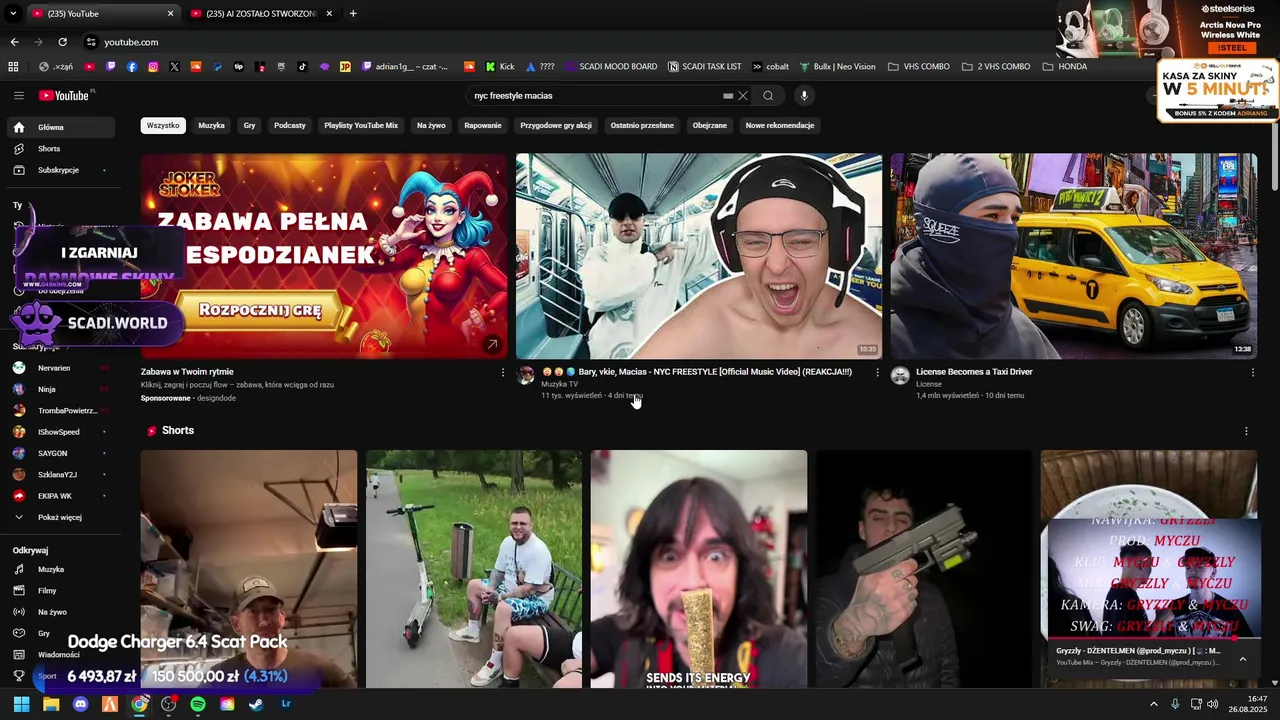Screen dimensions: 1280x720
Task: Go to Główna in the sidebar
Action: point(63,127)
